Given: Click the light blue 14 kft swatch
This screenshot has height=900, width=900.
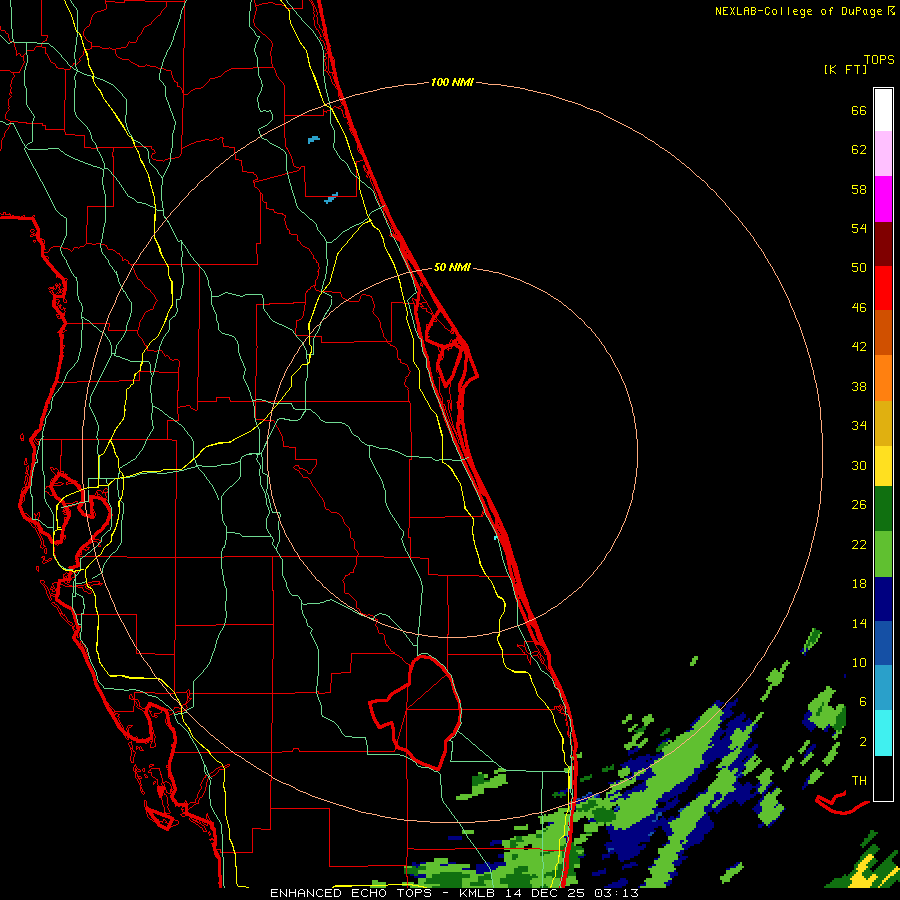Looking at the screenshot, I should point(883,688).
